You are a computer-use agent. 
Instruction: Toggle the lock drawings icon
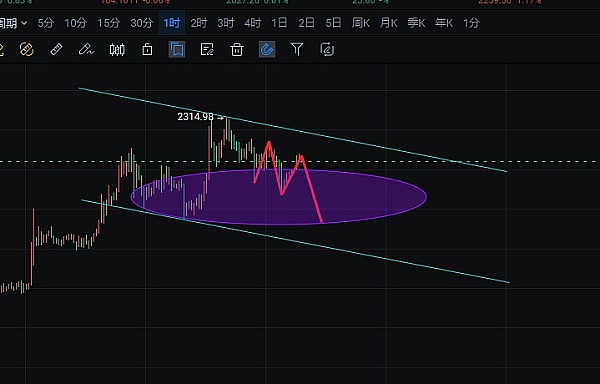point(147,50)
